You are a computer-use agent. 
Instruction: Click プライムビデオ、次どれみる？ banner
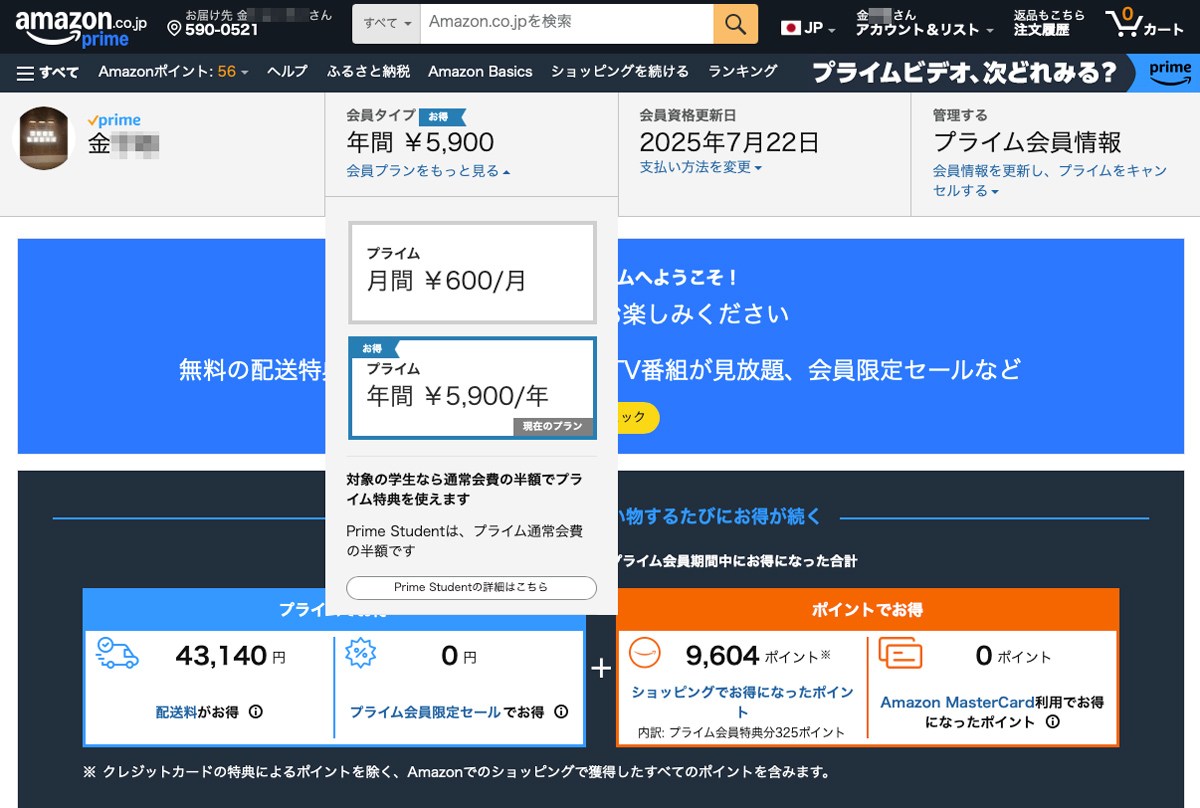click(965, 72)
